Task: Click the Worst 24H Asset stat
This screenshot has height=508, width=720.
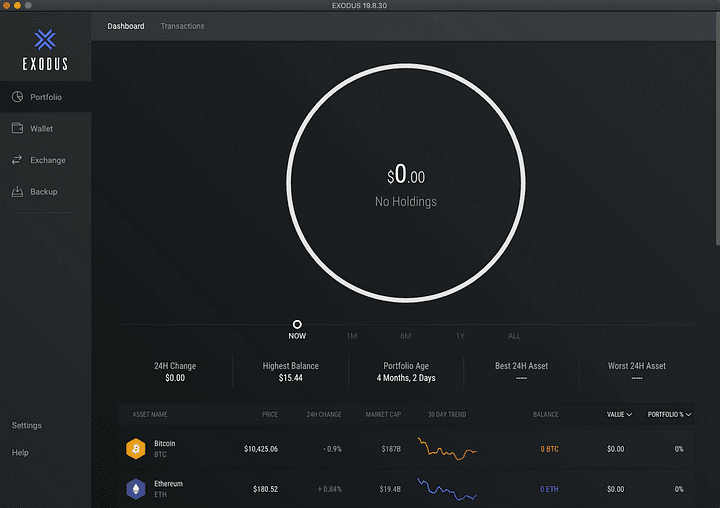Action: coord(636,372)
